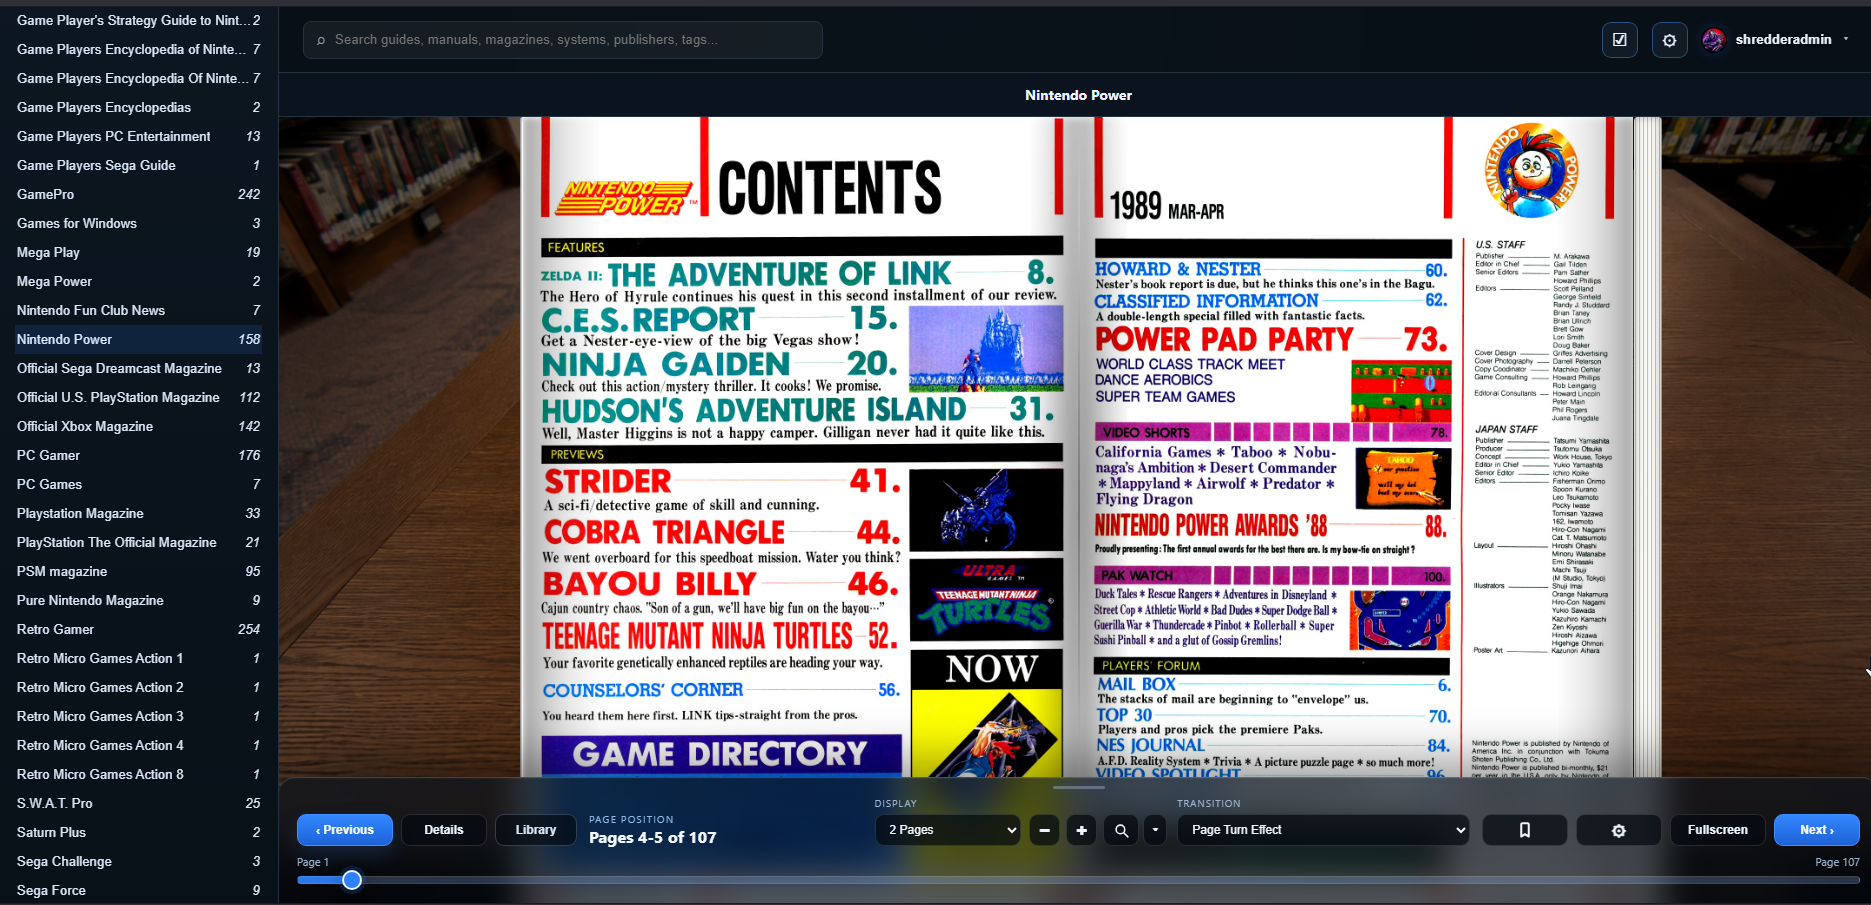Open Games for Windows entry
Image resolution: width=1871 pixels, height=905 pixels.
[139, 223]
